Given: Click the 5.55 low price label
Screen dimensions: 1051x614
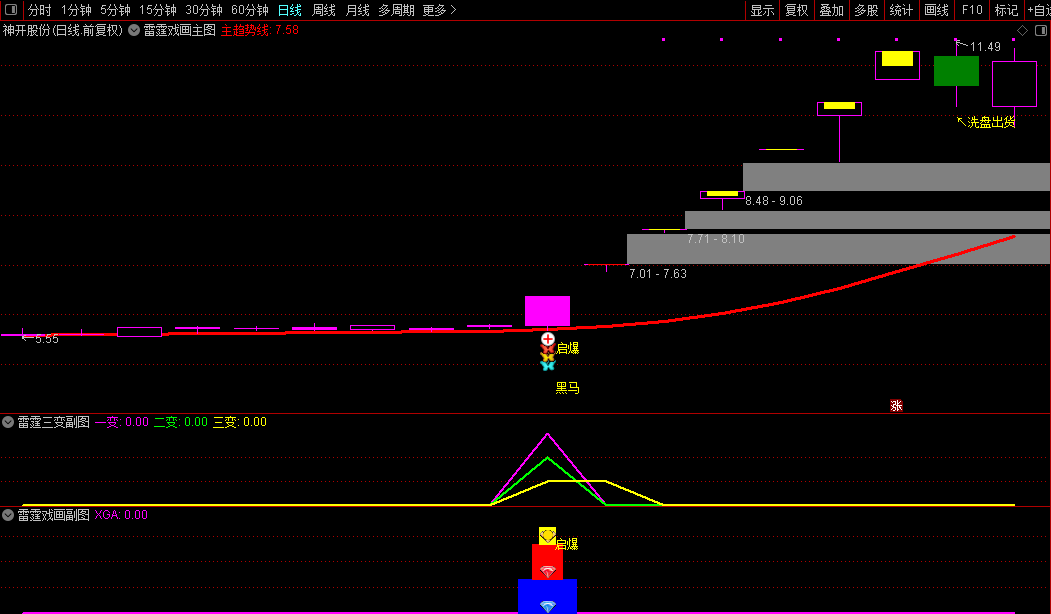Looking at the screenshot, I should [47, 339].
